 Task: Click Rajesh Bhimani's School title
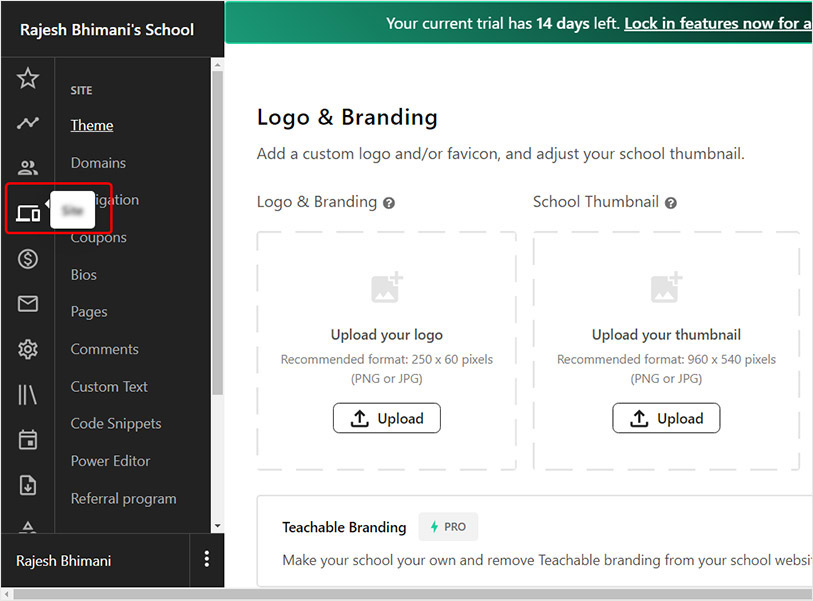coord(107,30)
